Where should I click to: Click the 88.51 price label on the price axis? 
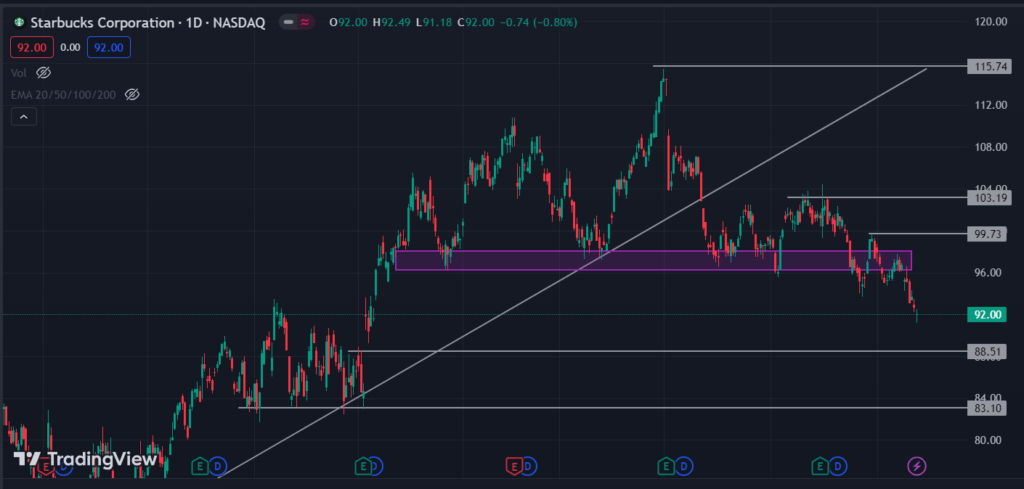(x=987, y=352)
